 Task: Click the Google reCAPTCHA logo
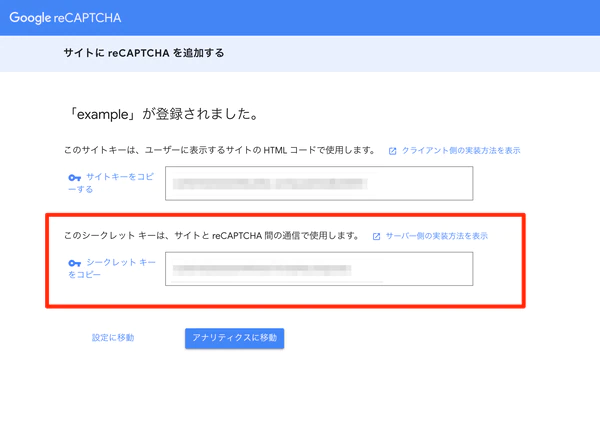coord(65,18)
